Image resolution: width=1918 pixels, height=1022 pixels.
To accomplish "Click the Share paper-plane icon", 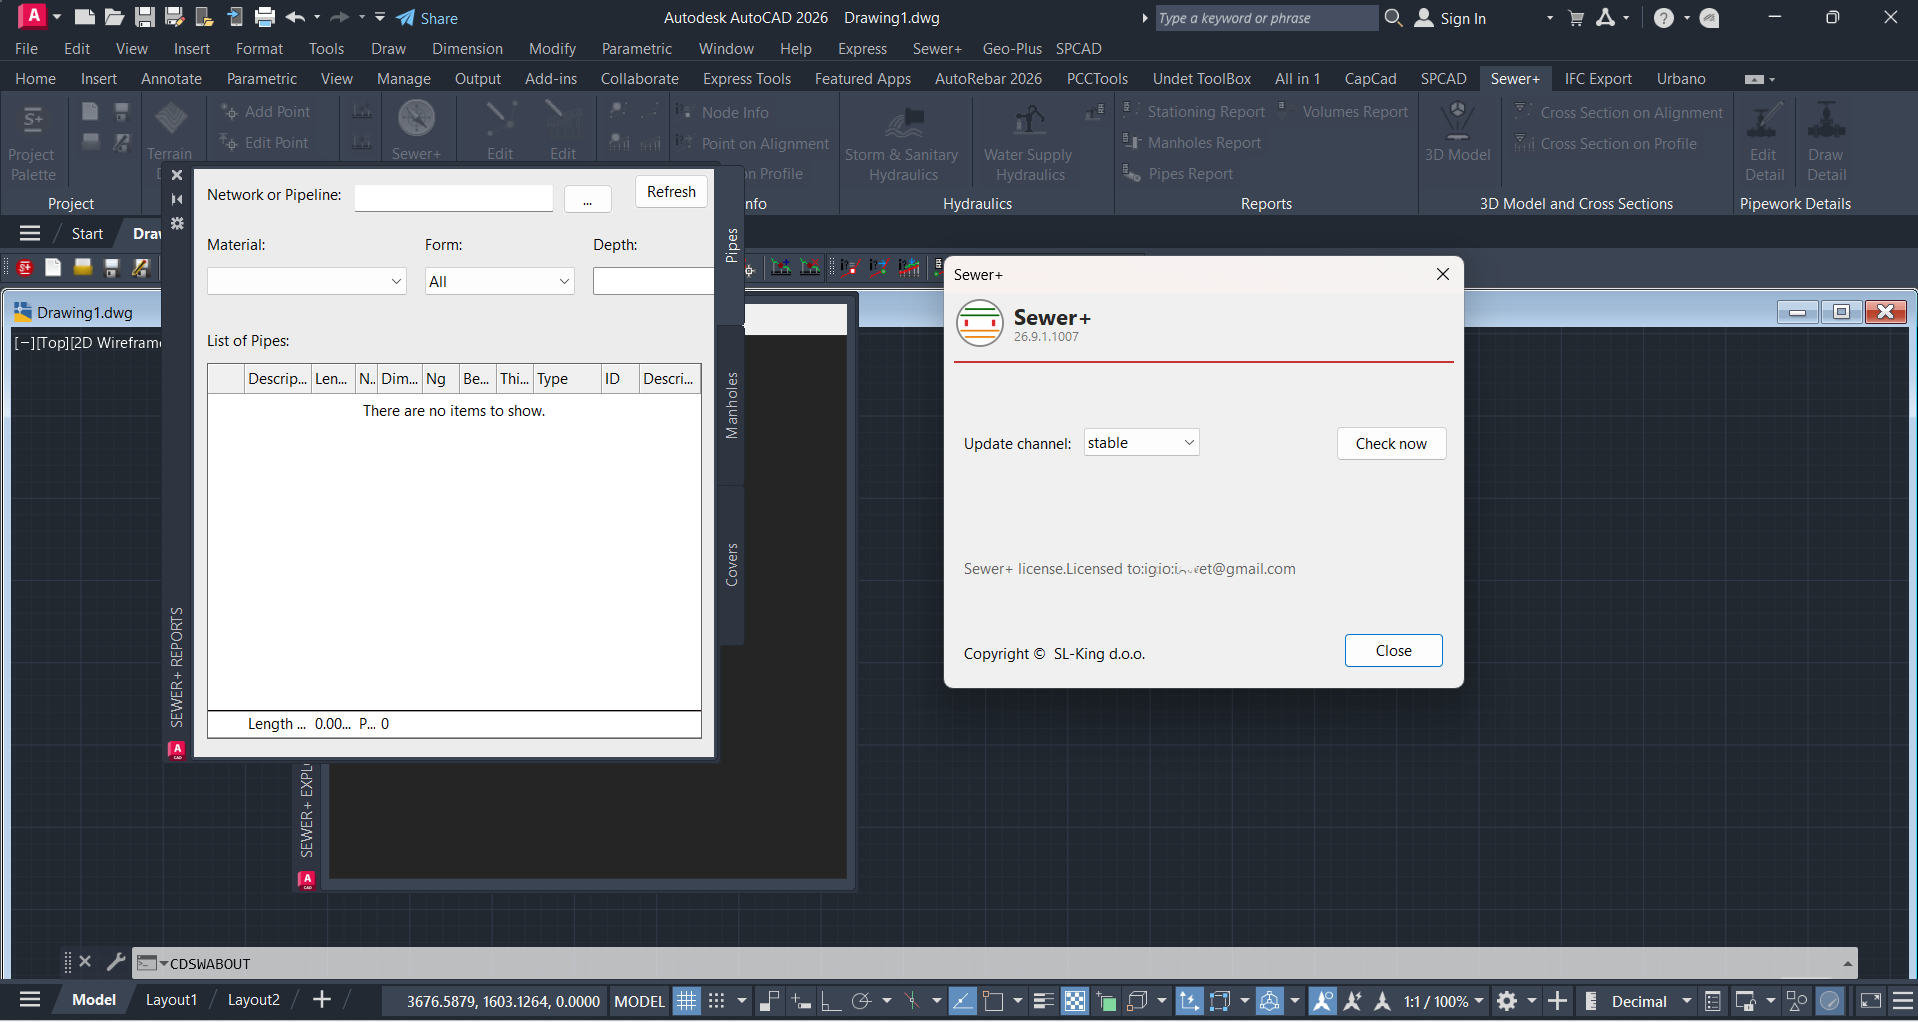I will (405, 18).
